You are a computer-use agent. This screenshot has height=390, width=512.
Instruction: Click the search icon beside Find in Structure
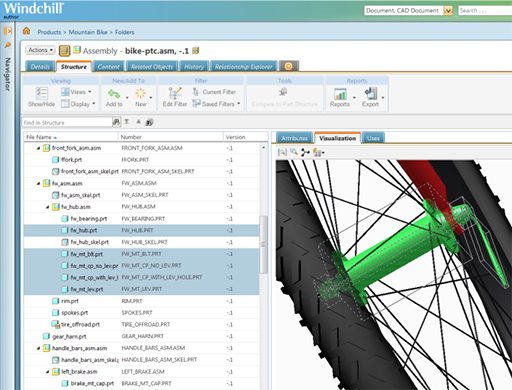click(x=116, y=122)
